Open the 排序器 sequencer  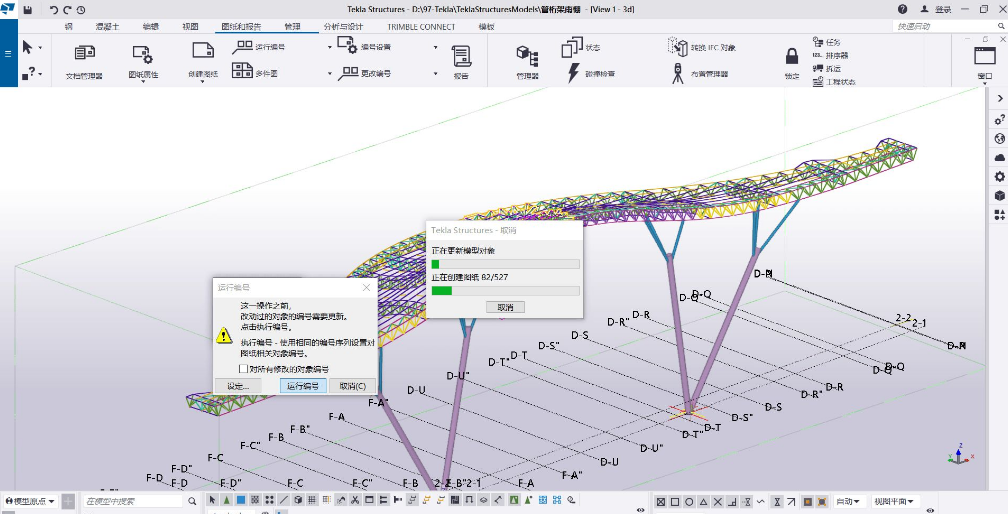(x=831, y=55)
